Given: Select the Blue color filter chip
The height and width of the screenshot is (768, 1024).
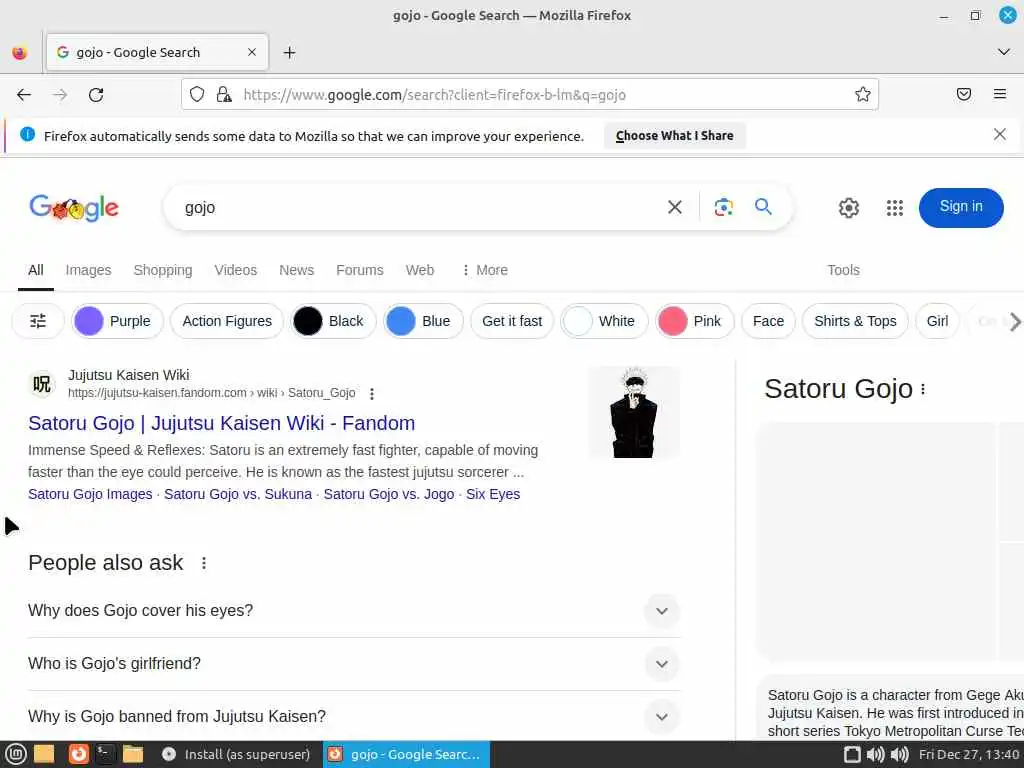Looking at the screenshot, I should pos(423,321).
